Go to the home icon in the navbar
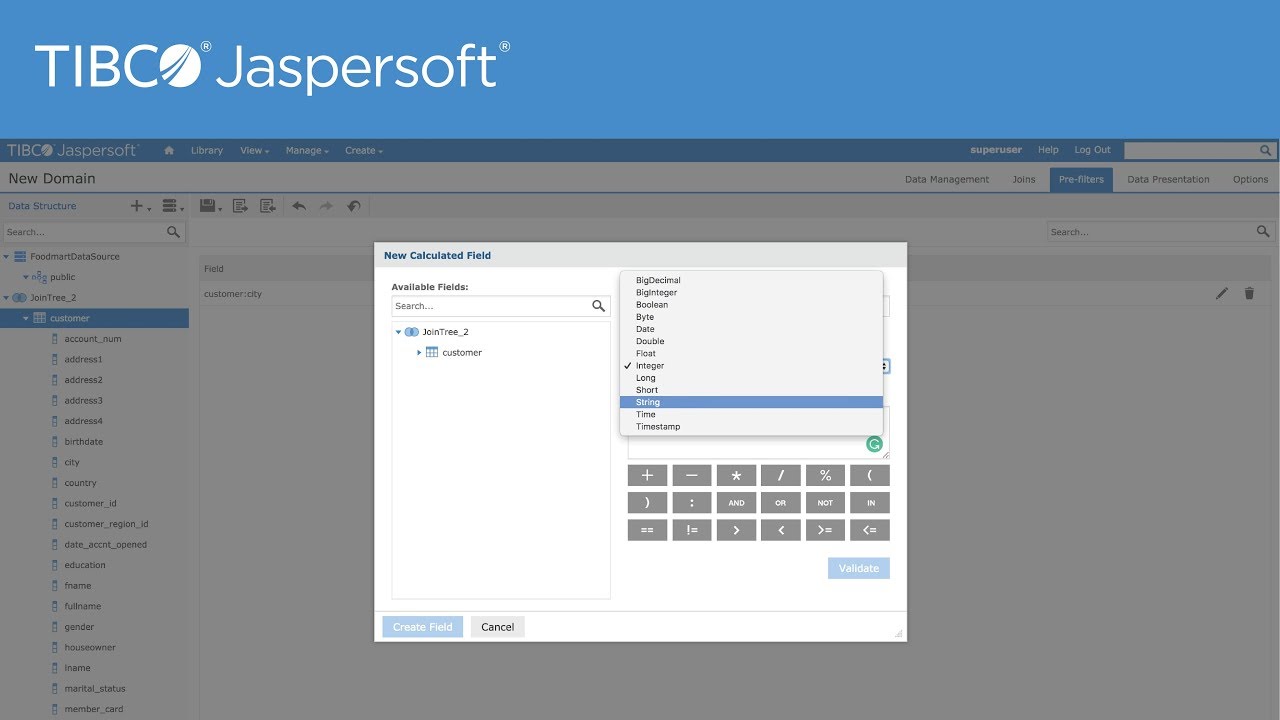The width and height of the screenshot is (1280, 720). tap(169, 150)
